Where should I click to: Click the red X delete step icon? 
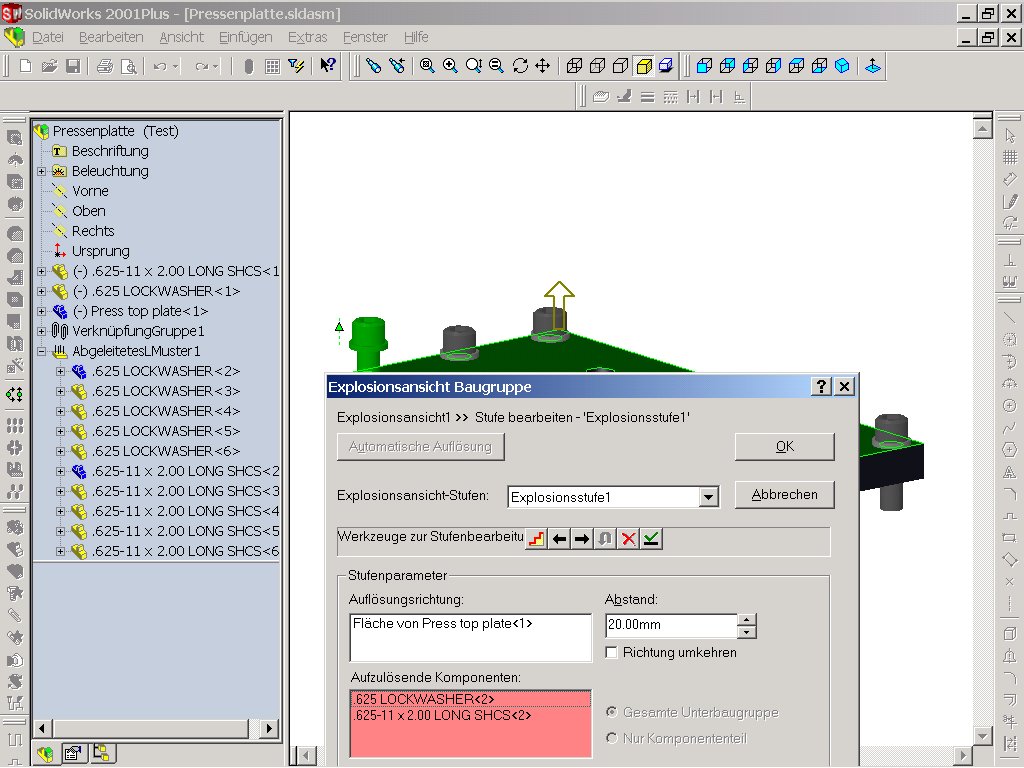[628, 539]
